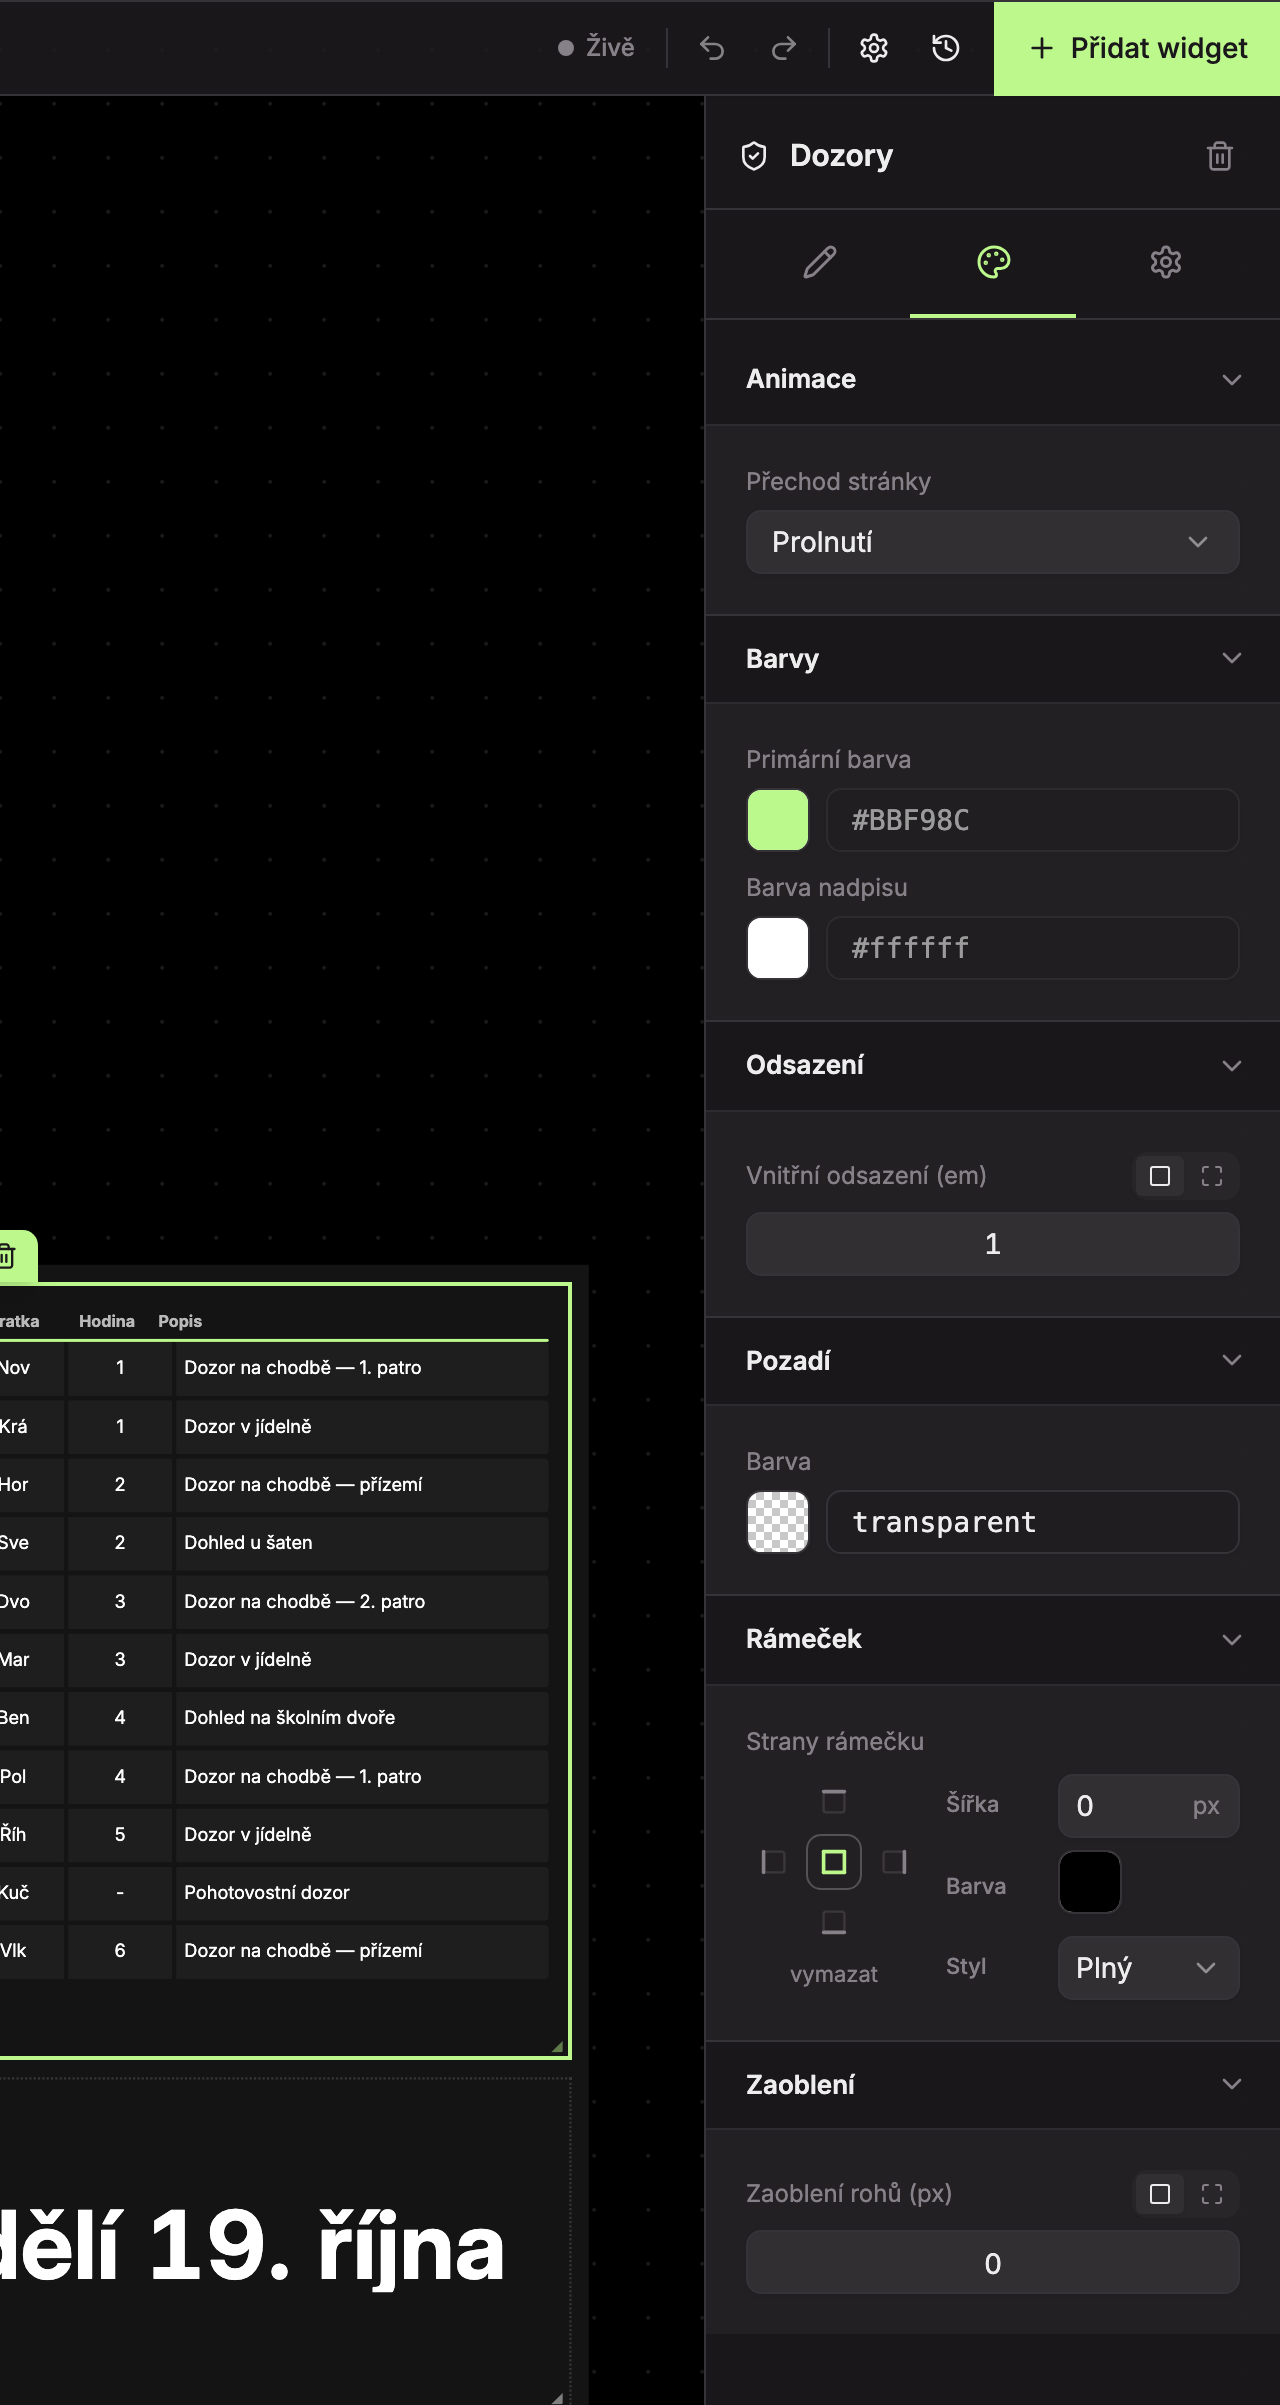Select left border side icon
1280x2405 pixels.
(773, 1862)
